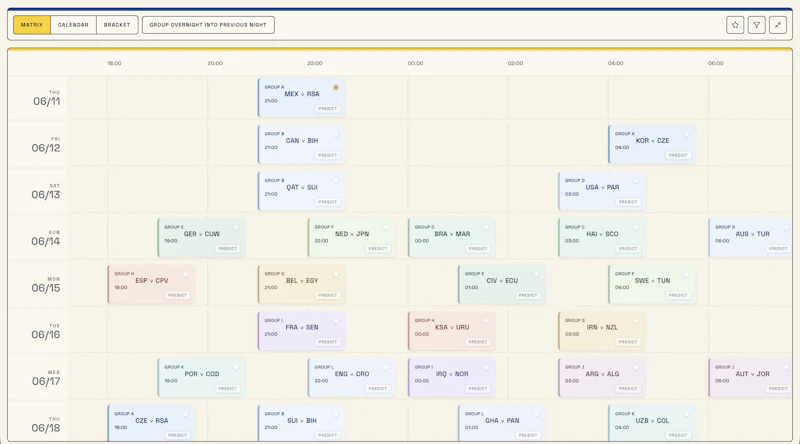Star the BEL v EGY match
800x444 pixels.
coord(336,274)
